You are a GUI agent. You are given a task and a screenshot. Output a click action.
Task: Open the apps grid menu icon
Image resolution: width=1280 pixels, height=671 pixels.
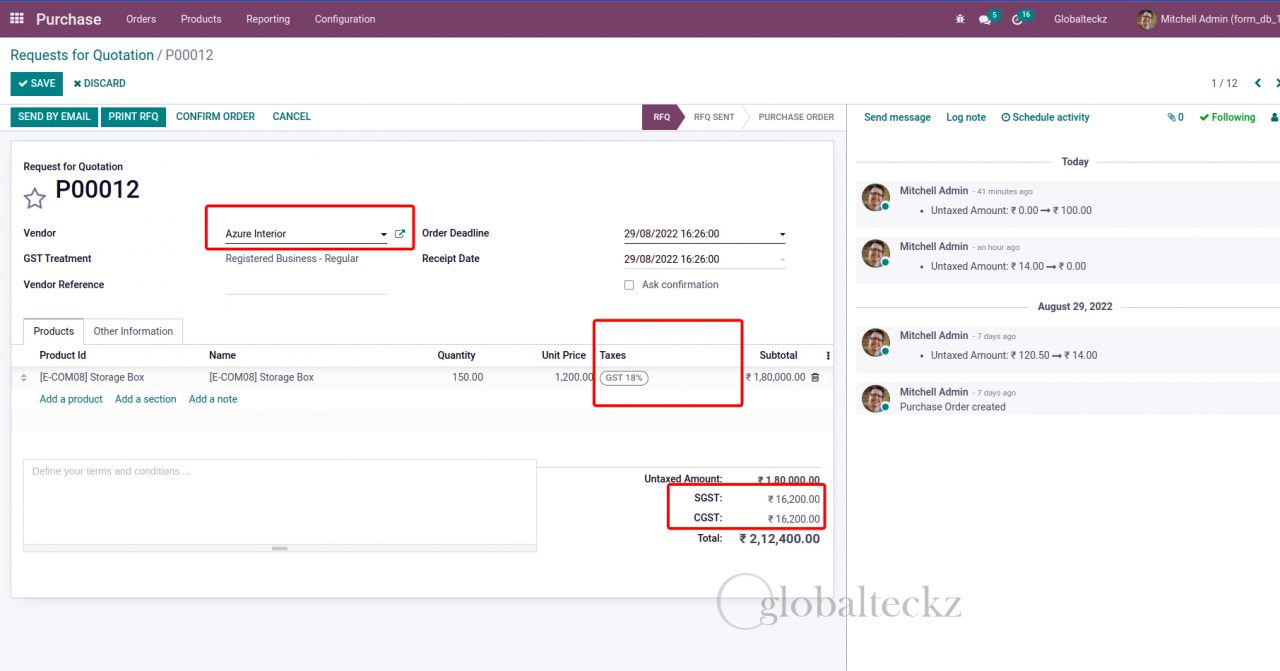[x=17, y=19]
